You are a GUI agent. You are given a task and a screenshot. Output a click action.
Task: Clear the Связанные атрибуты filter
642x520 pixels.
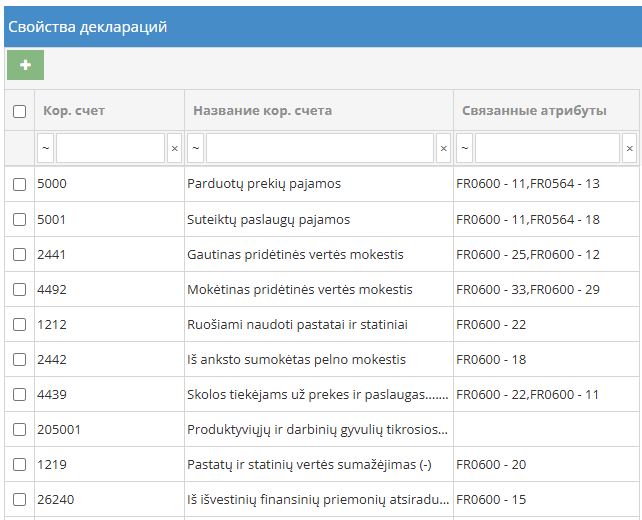(630, 148)
